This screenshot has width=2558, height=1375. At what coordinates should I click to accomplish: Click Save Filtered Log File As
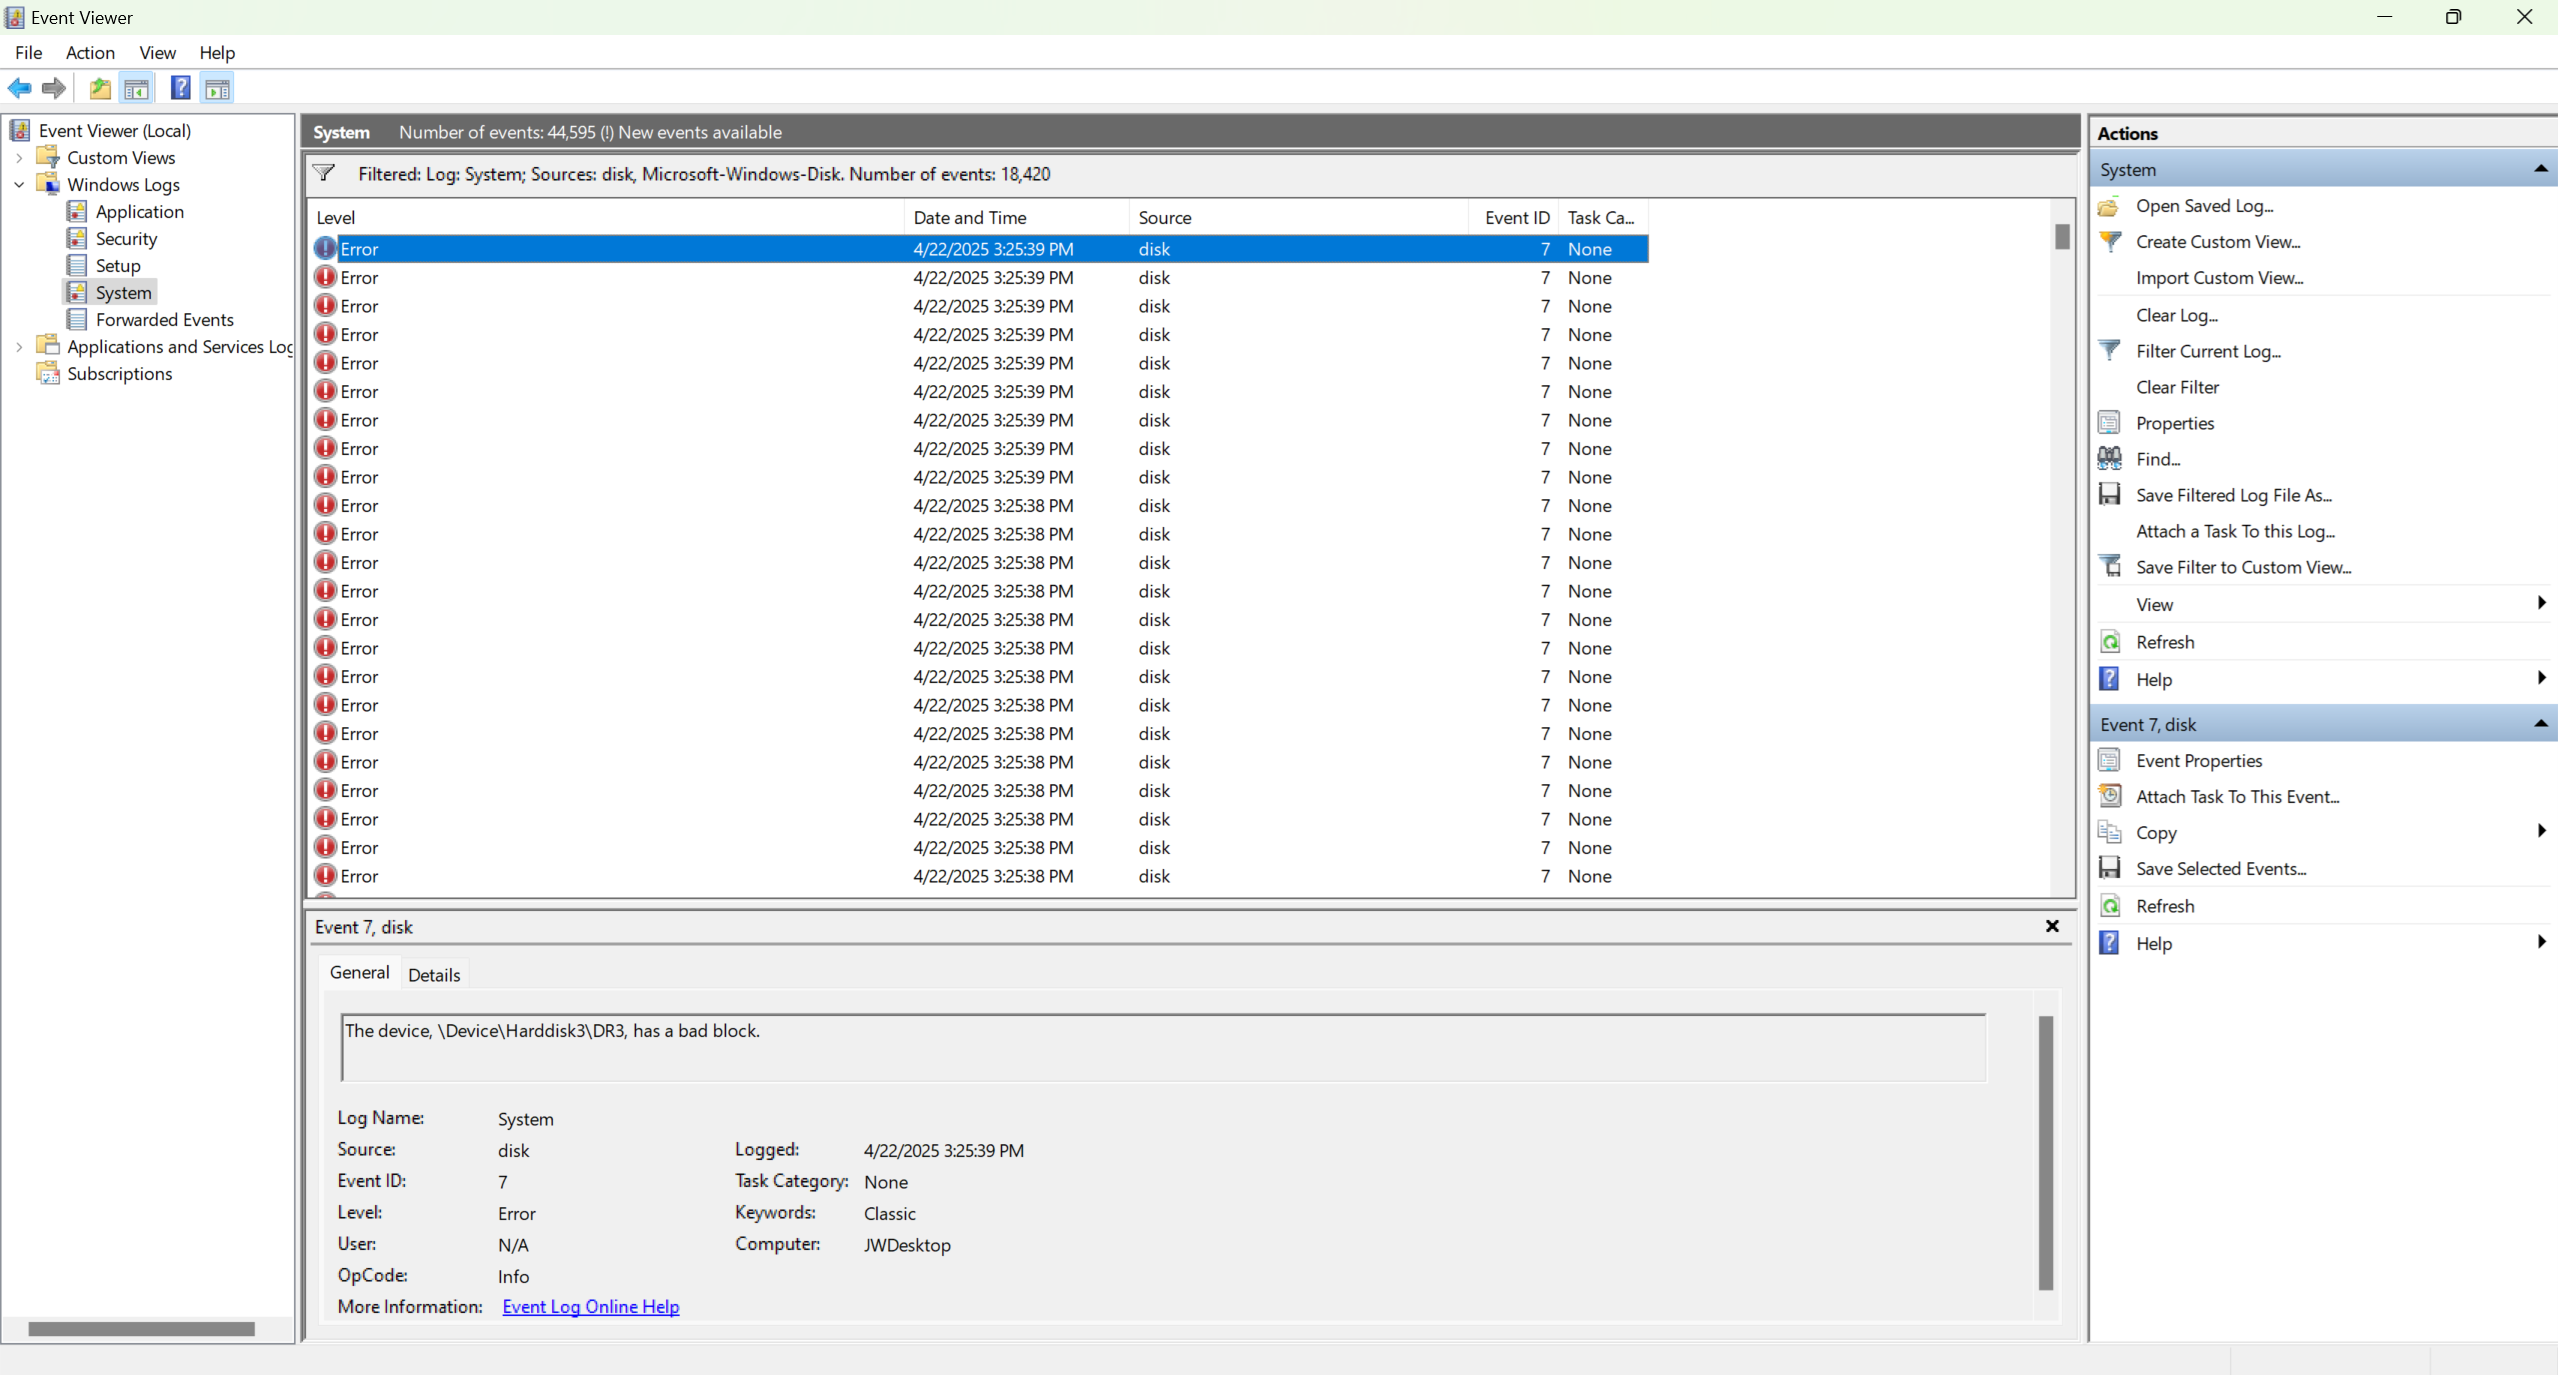coord(2233,495)
